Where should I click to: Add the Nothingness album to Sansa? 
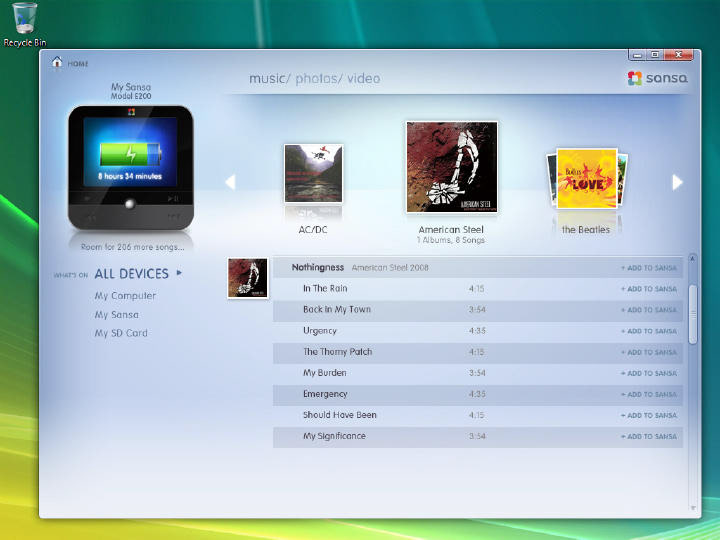pyautogui.click(x=648, y=268)
